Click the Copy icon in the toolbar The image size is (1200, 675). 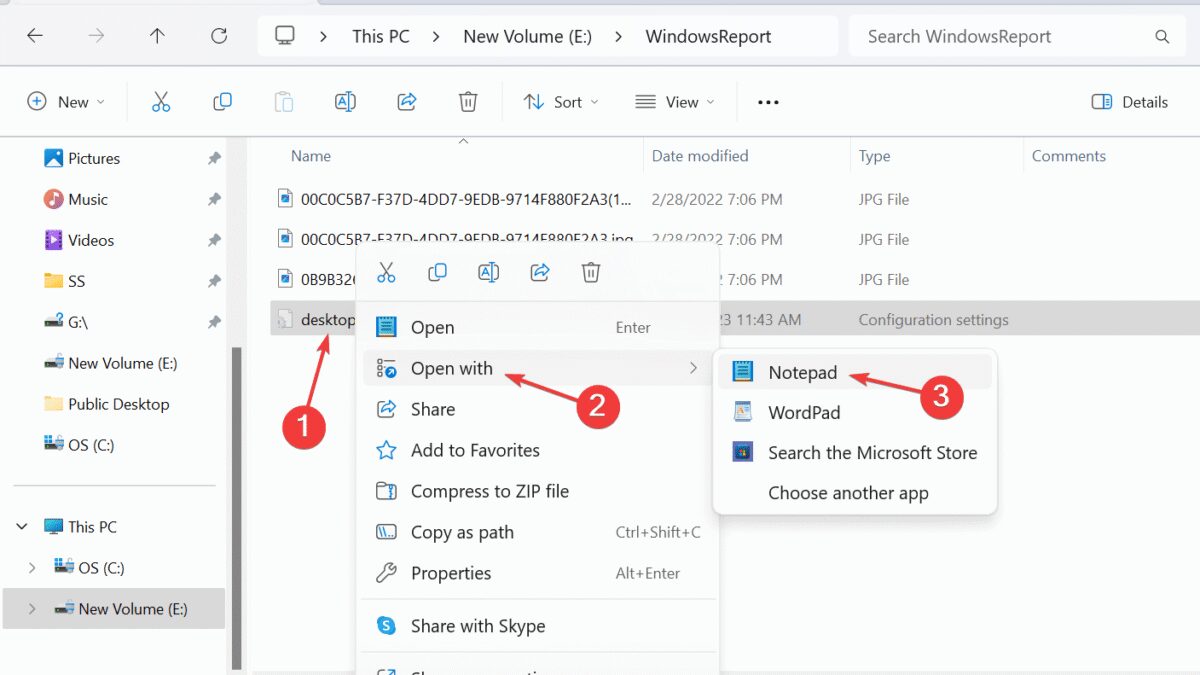pyautogui.click(x=222, y=101)
